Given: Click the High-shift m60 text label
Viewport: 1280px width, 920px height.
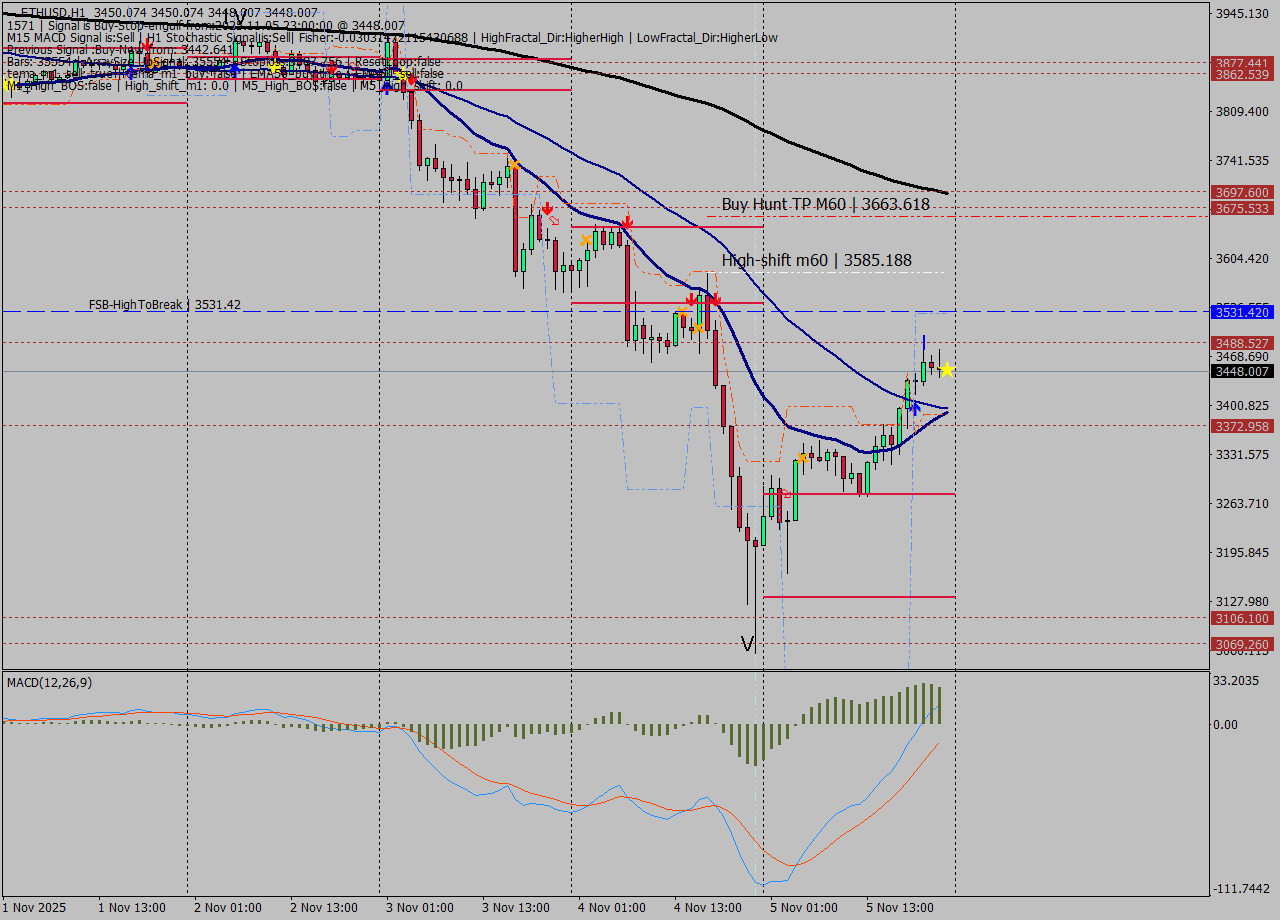Looking at the screenshot, I should point(816,260).
